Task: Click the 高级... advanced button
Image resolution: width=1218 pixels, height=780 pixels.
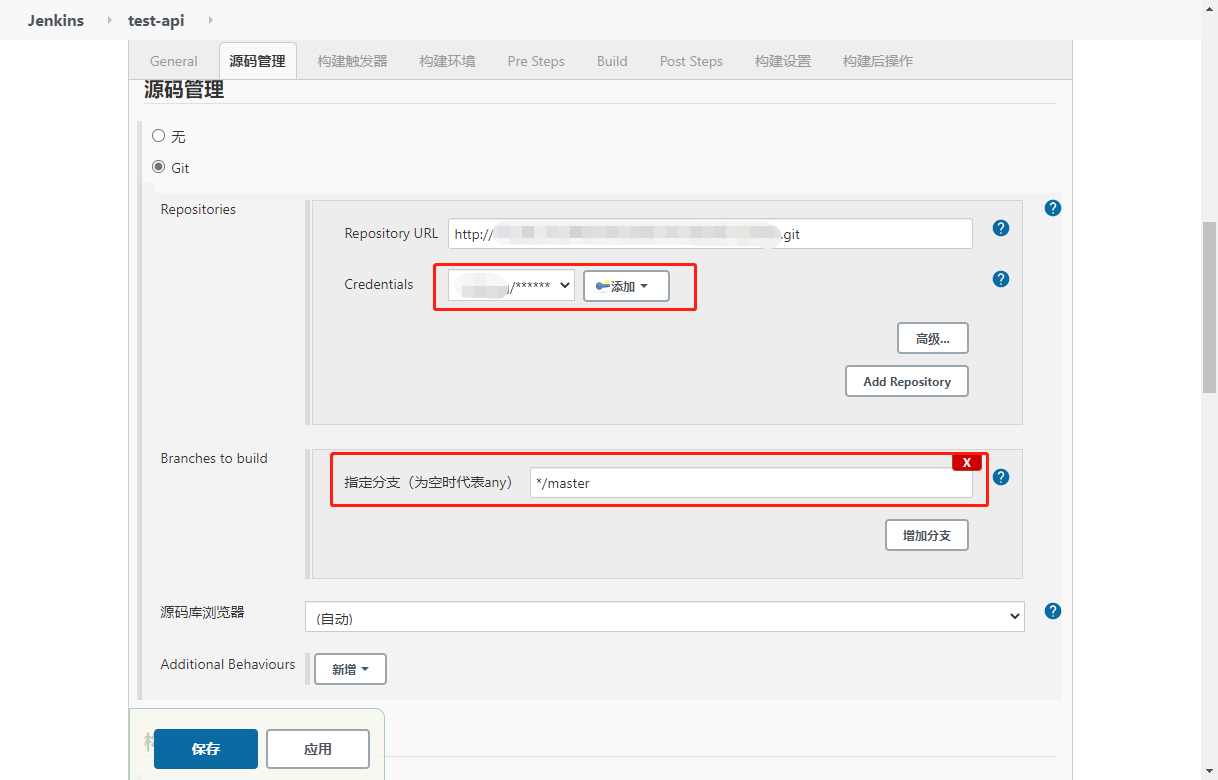Action: [932, 338]
